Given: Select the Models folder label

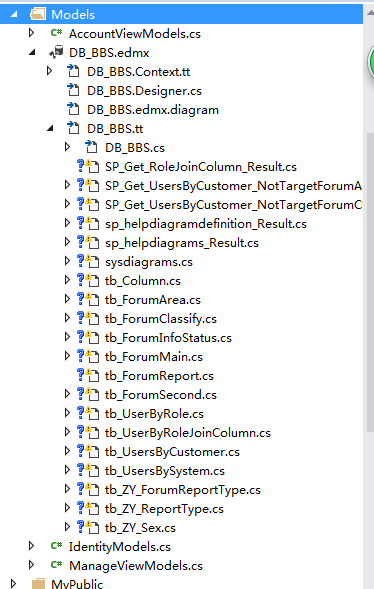Looking at the screenshot, I should pyautogui.click(x=73, y=15).
